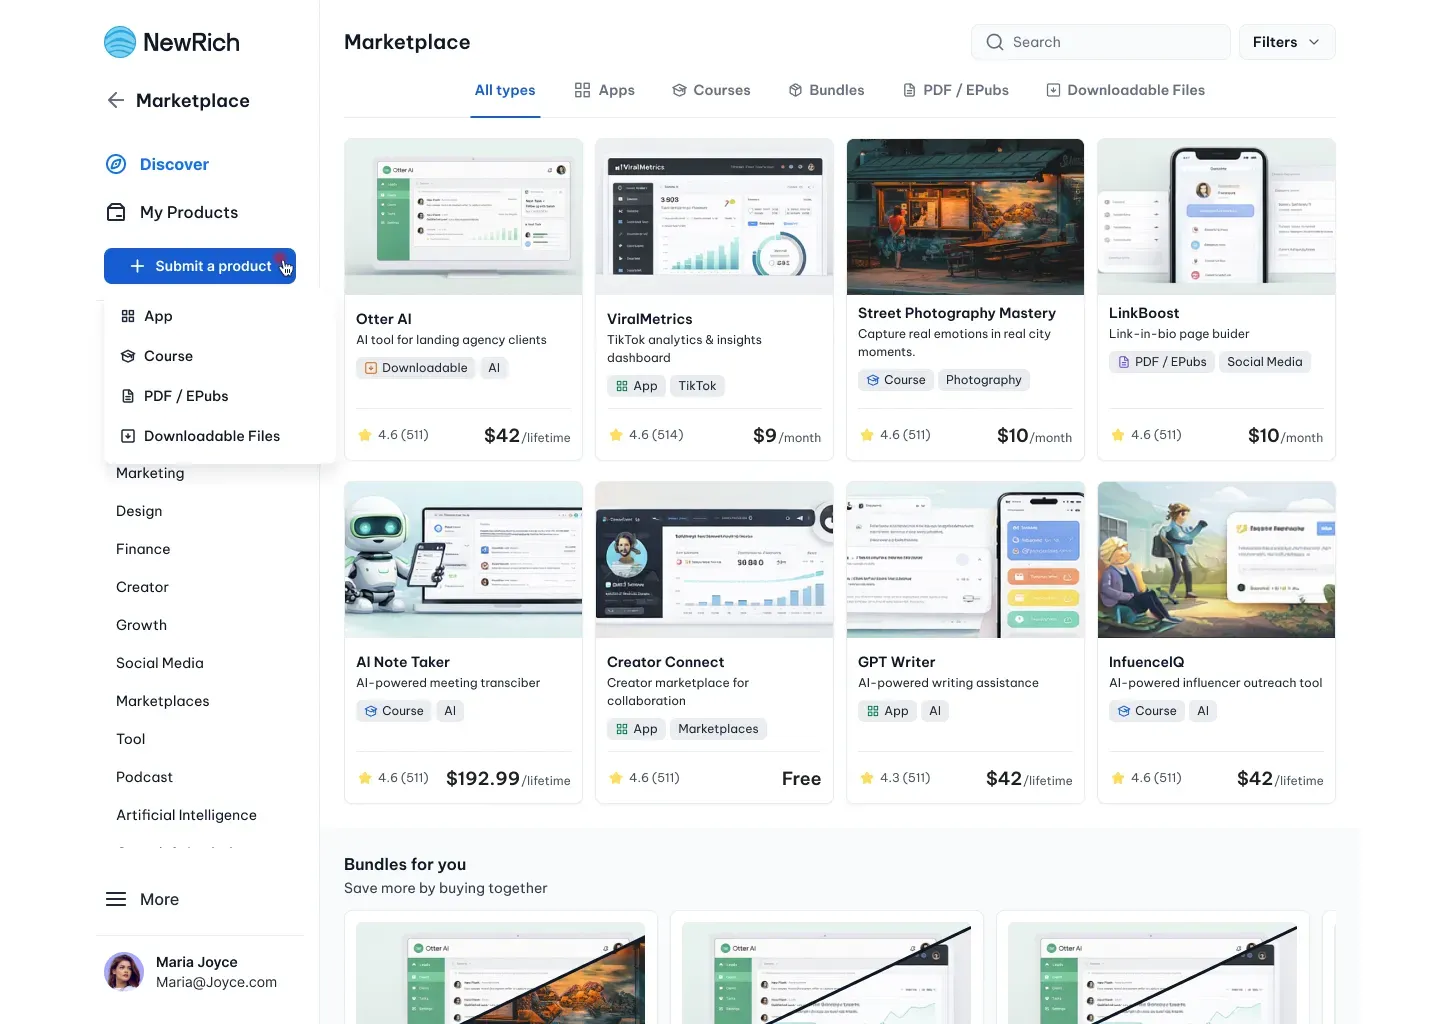Click the back arrow beside Marketplace
The width and height of the screenshot is (1440, 1024).
coord(116,100)
